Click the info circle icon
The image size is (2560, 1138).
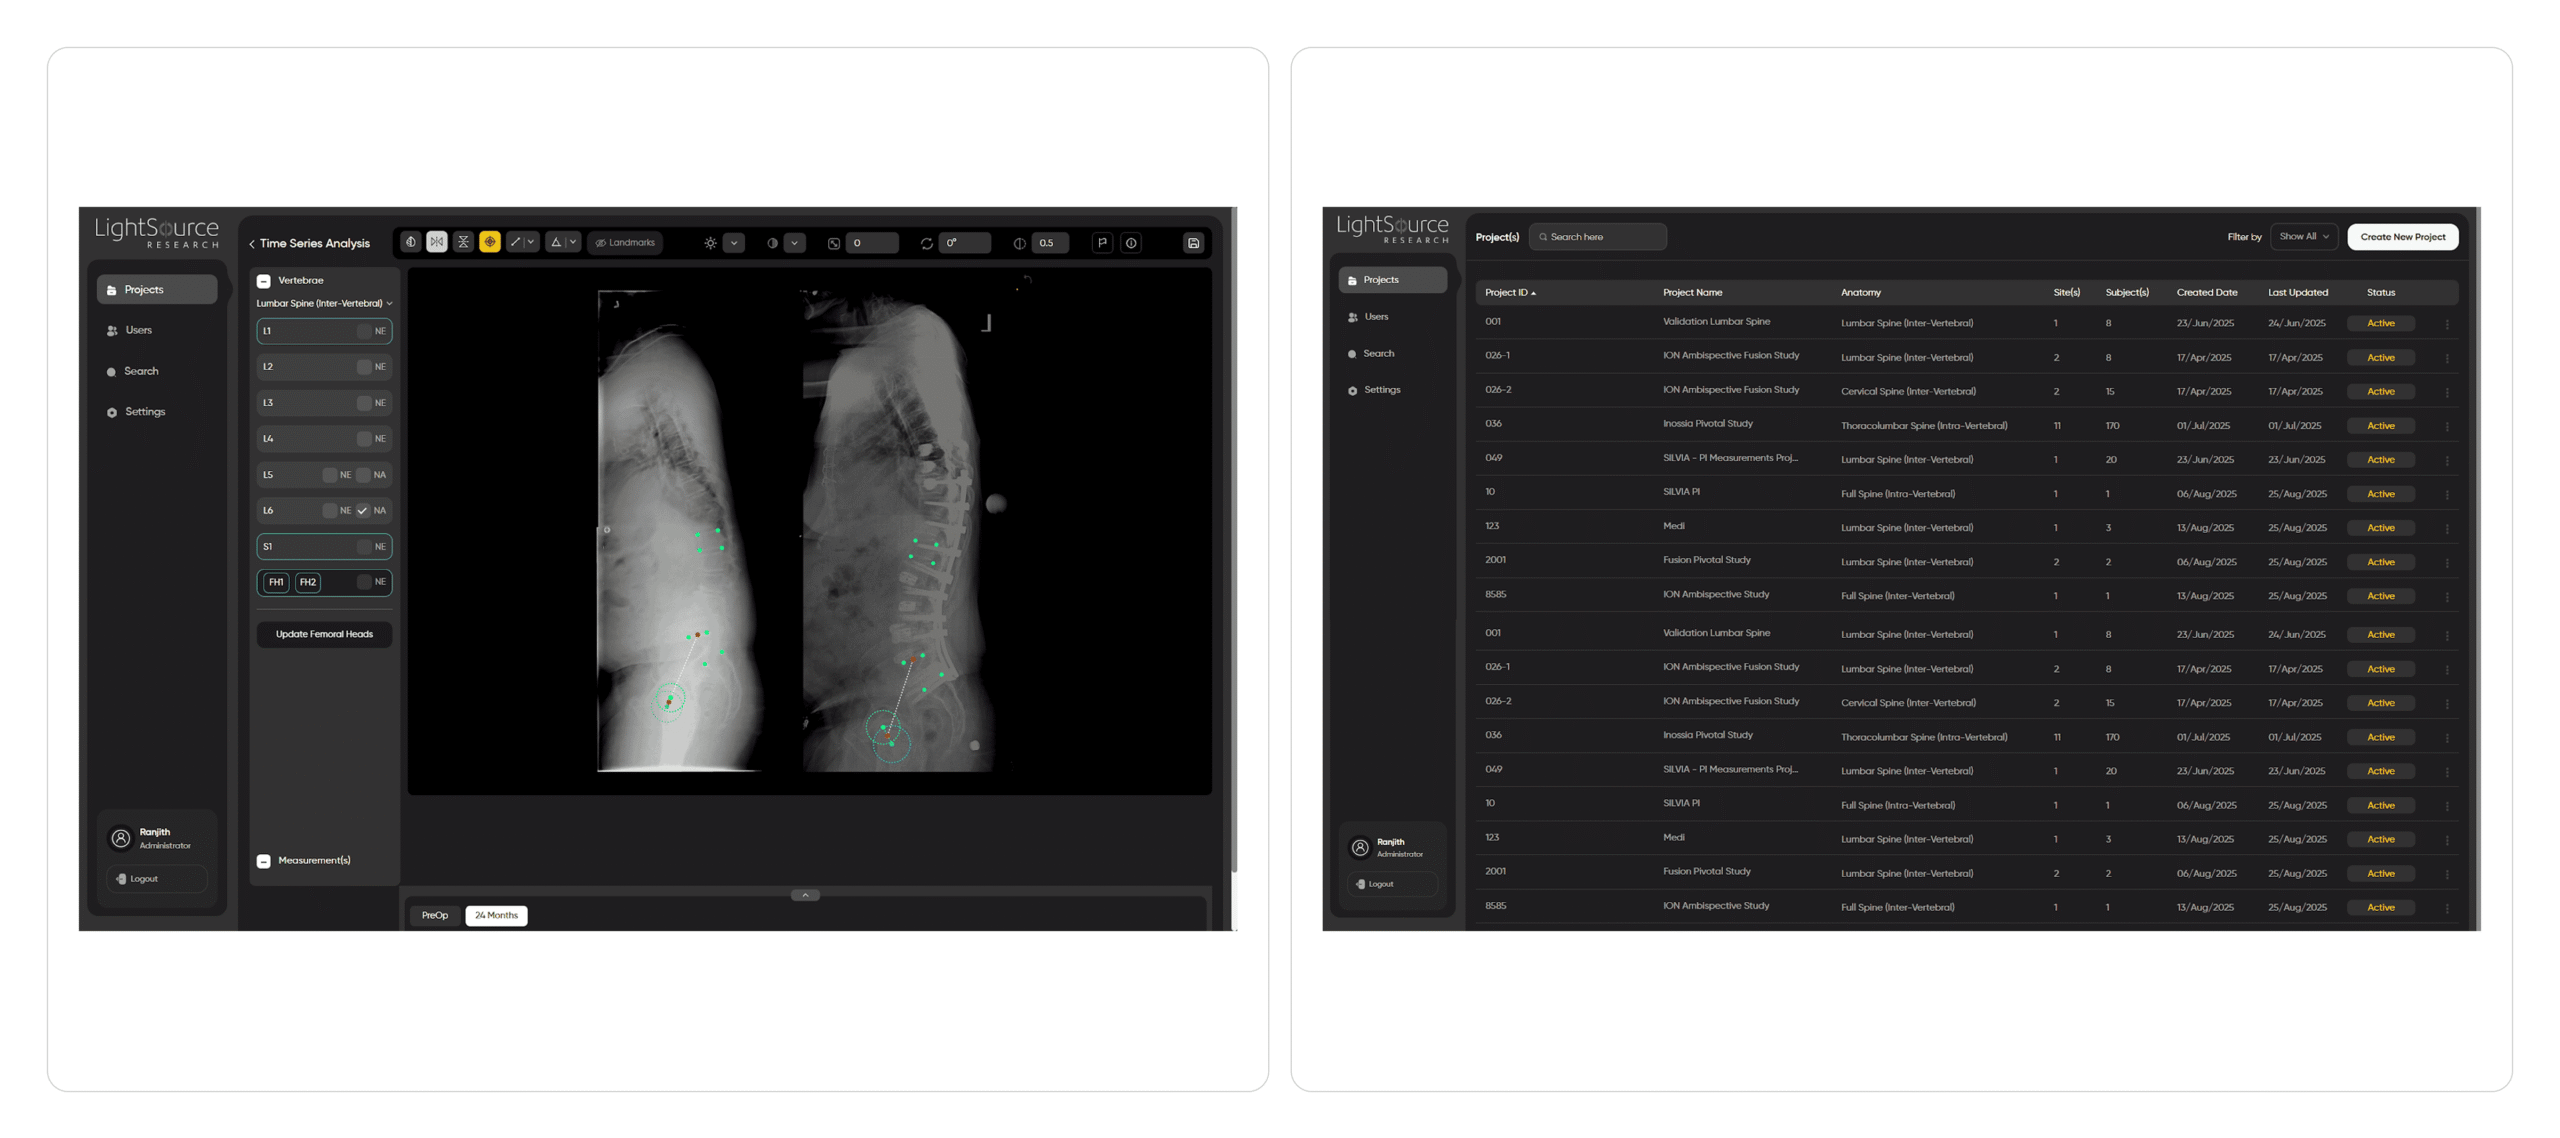click(1131, 243)
